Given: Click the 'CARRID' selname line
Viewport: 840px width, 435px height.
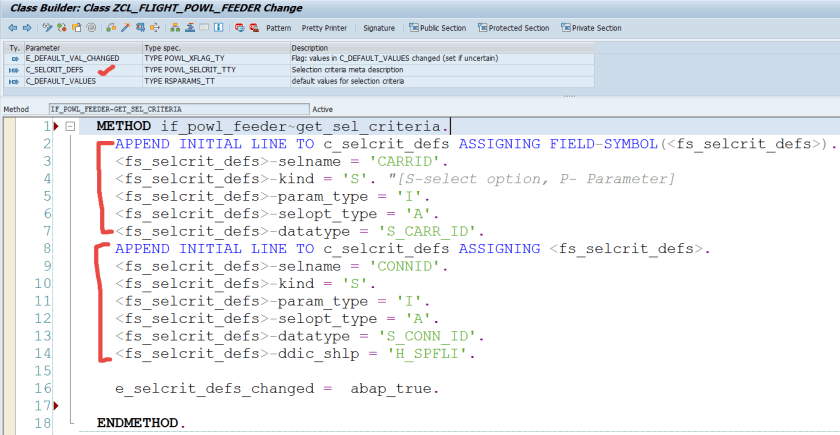Looking at the screenshot, I should [281, 161].
